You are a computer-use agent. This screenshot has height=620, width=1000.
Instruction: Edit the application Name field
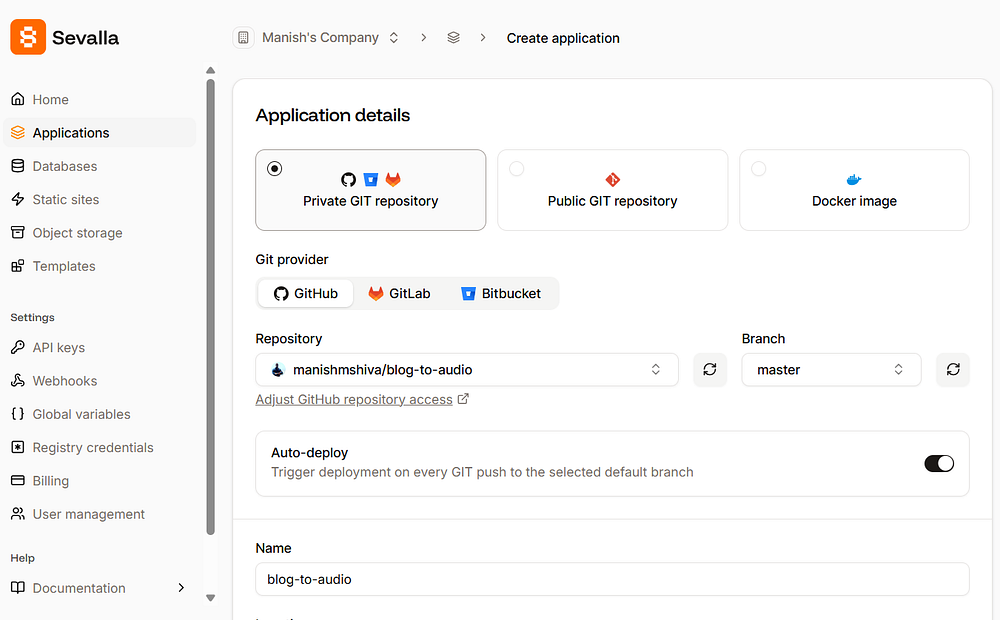pos(612,579)
